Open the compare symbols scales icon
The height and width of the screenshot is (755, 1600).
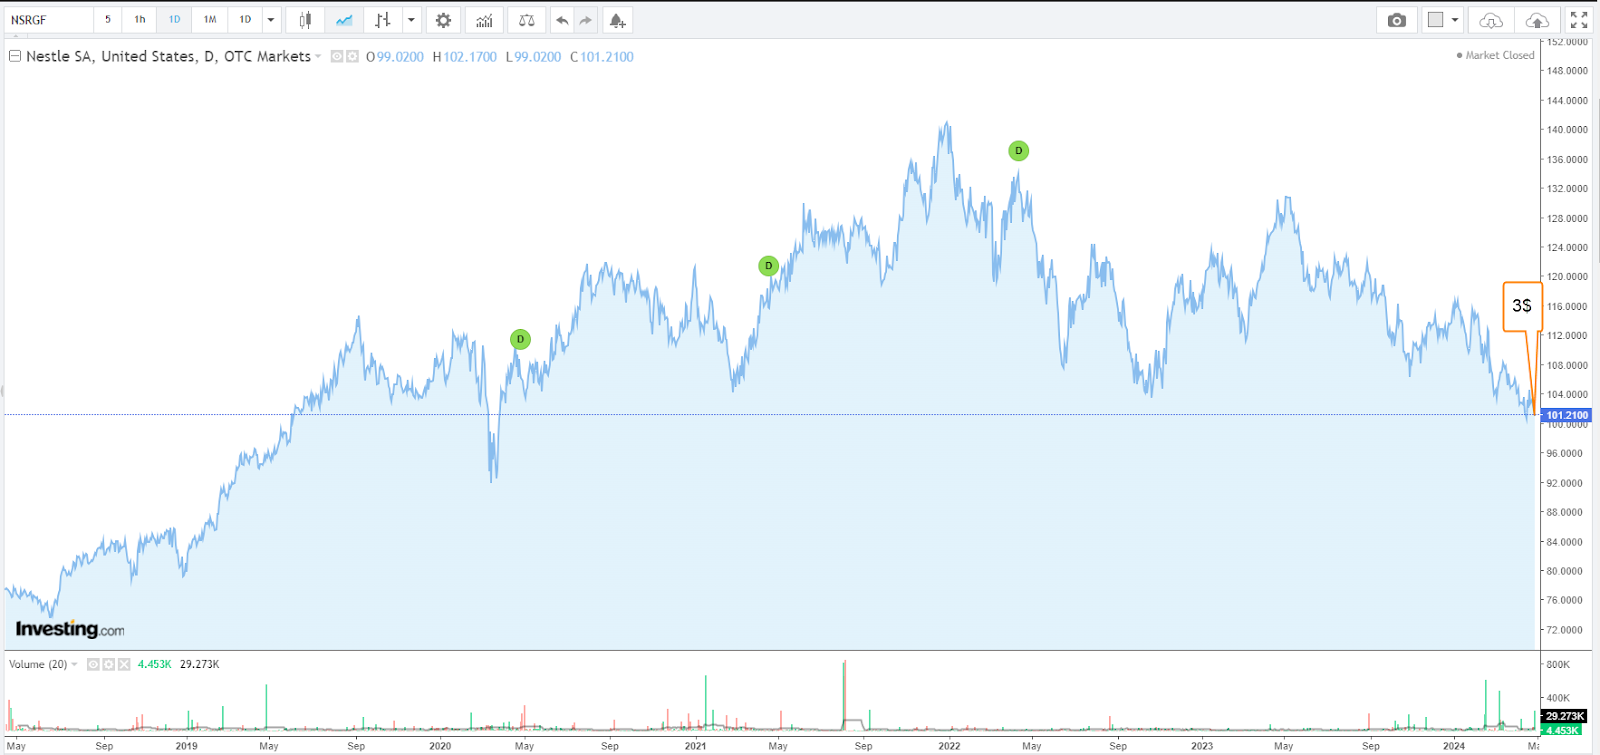click(526, 20)
